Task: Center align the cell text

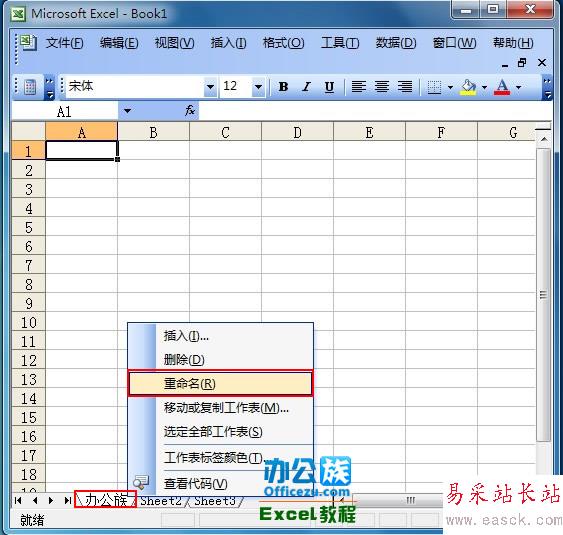Action: pyautogui.click(x=382, y=87)
